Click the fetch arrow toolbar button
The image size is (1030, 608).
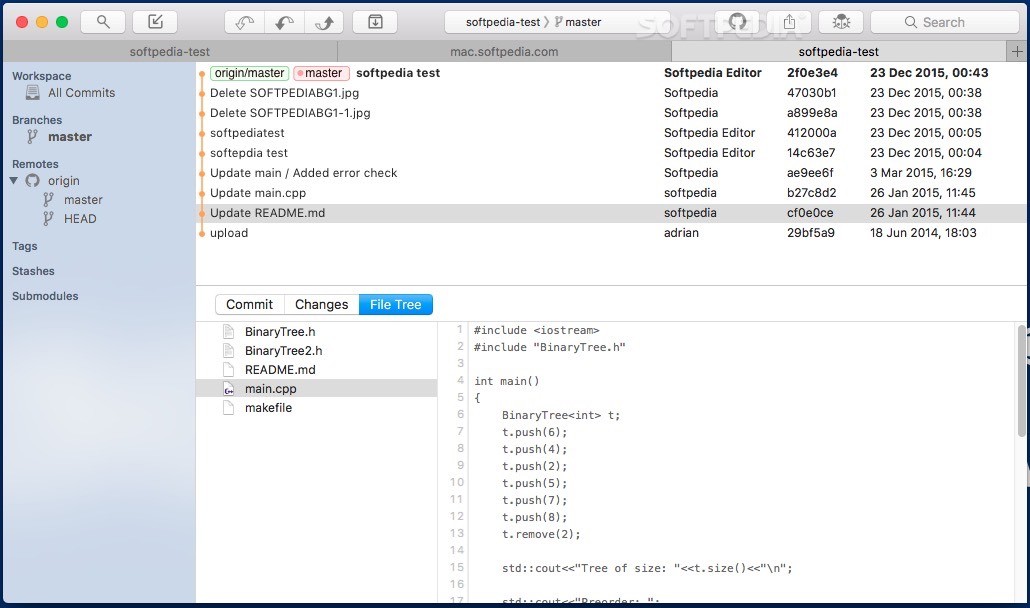click(244, 22)
